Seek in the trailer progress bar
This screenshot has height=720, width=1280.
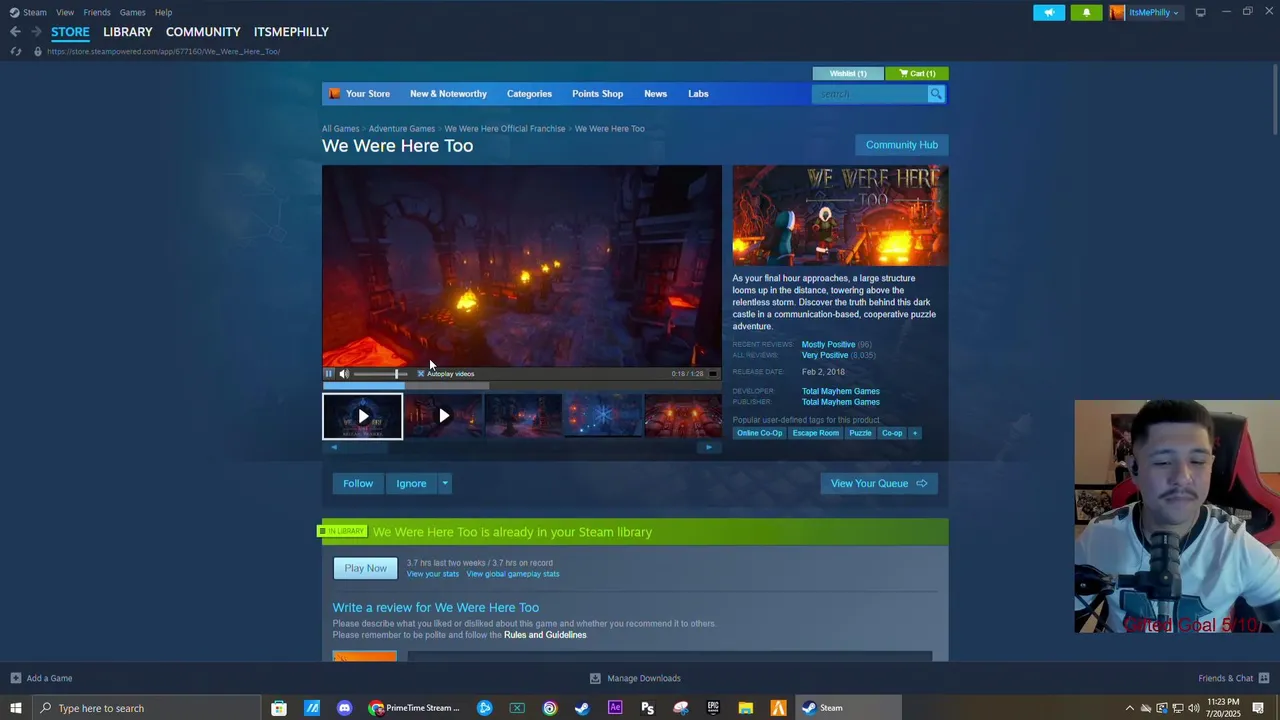tap(521, 385)
